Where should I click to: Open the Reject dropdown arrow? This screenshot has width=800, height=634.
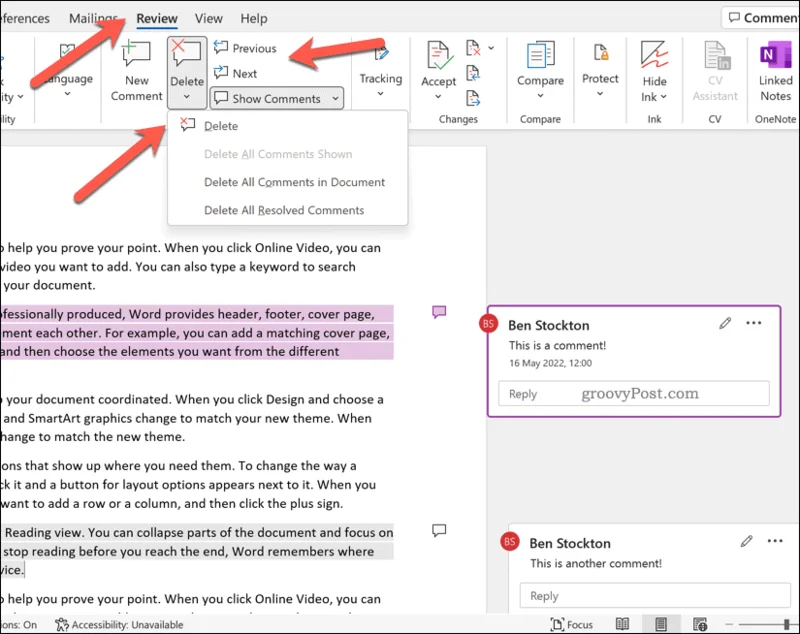(x=491, y=48)
